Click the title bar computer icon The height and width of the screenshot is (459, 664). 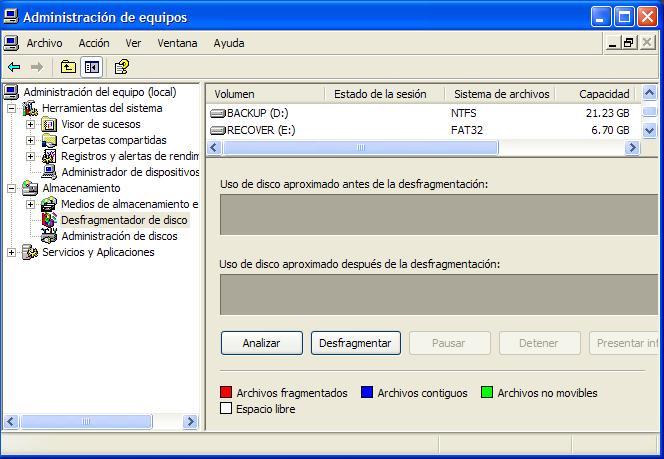[x=11, y=17]
